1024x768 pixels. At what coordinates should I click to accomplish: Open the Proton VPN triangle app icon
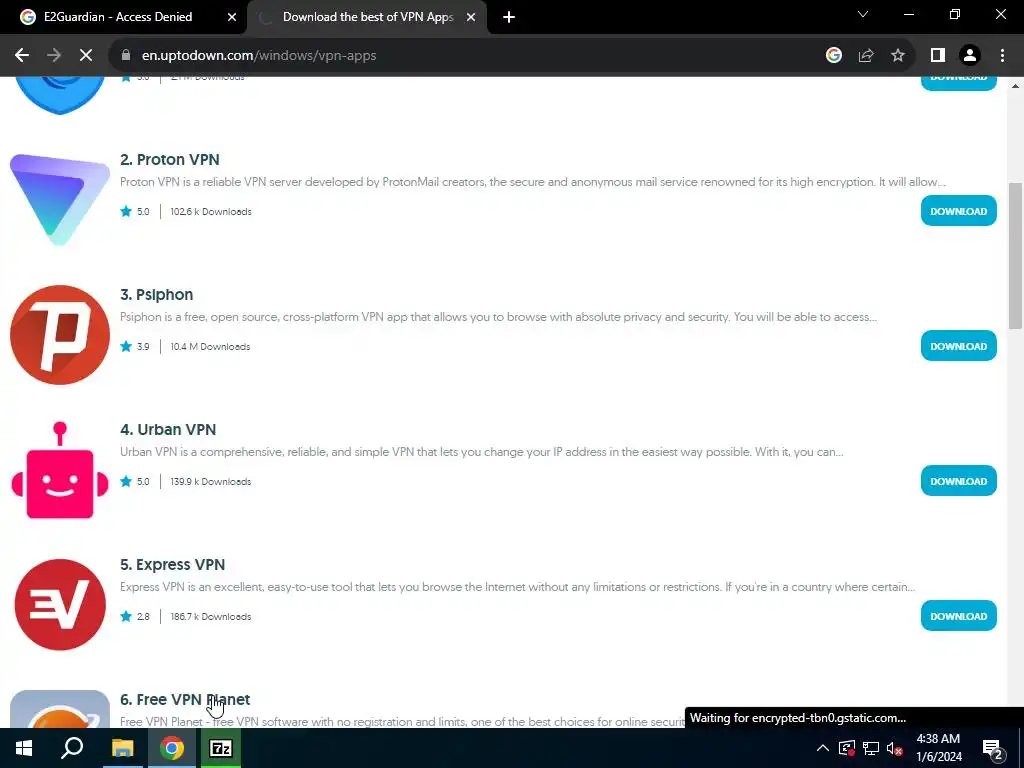(x=60, y=199)
